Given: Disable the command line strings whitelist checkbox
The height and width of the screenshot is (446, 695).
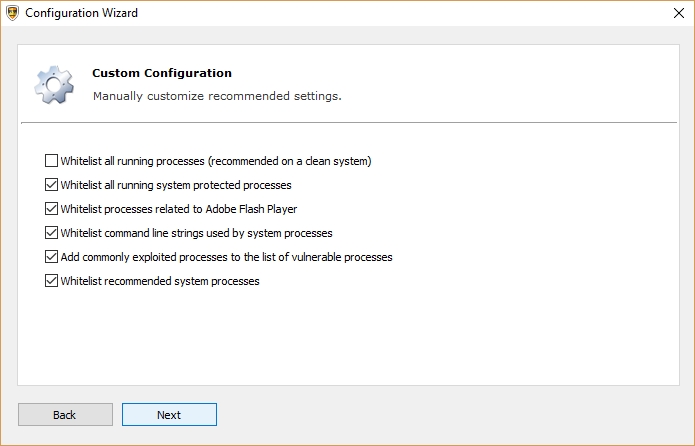Looking at the screenshot, I should tap(52, 233).
